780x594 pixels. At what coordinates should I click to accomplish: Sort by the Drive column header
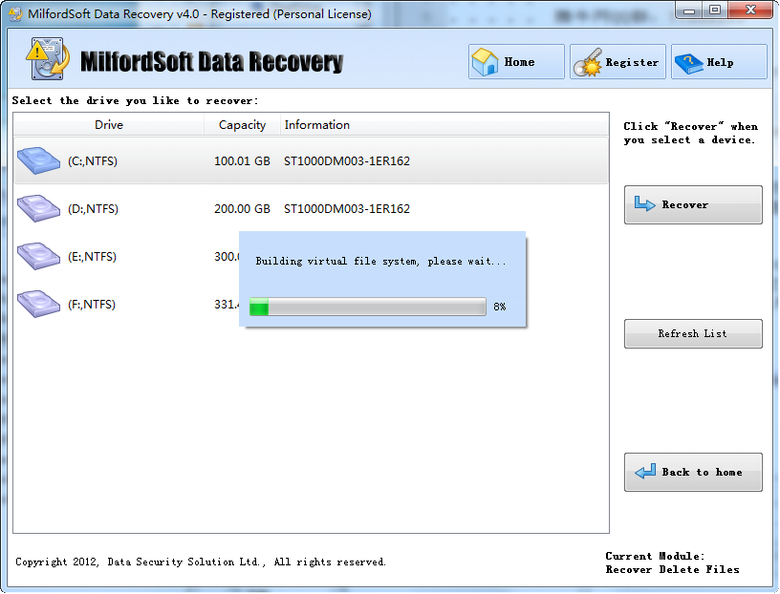click(108, 125)
